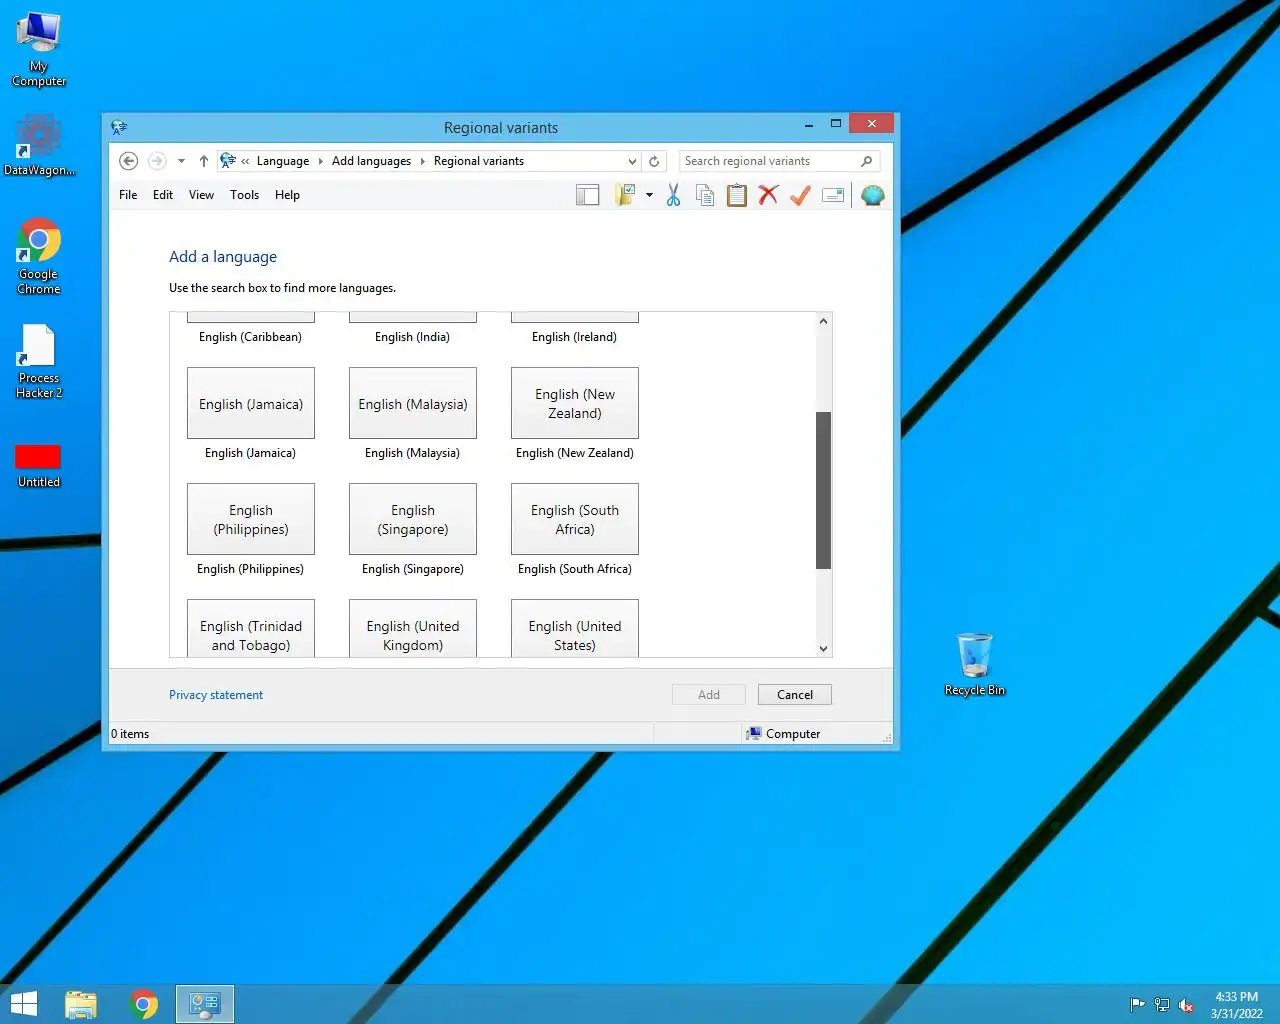
Task: Expand the arrow after Language breadcrumb
Action: coord(320,161)
